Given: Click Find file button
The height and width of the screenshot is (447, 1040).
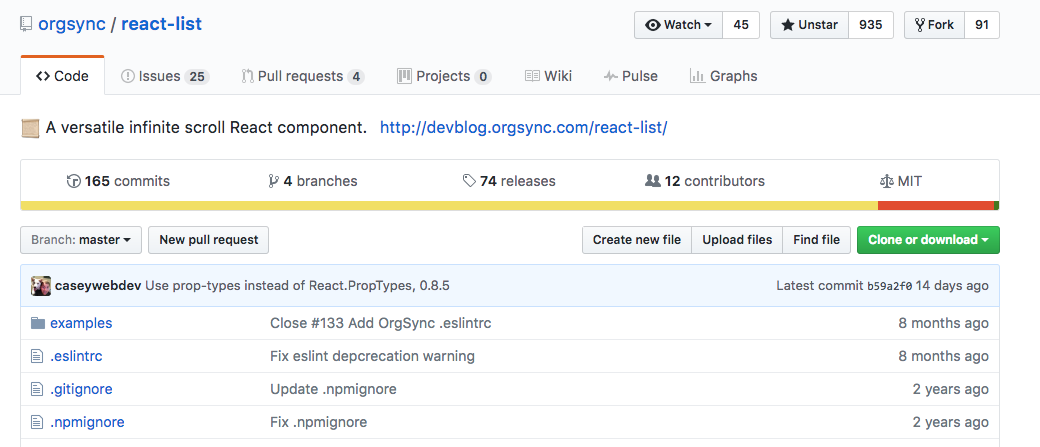Looking at the screenshot, I should [x=816, y=240].
